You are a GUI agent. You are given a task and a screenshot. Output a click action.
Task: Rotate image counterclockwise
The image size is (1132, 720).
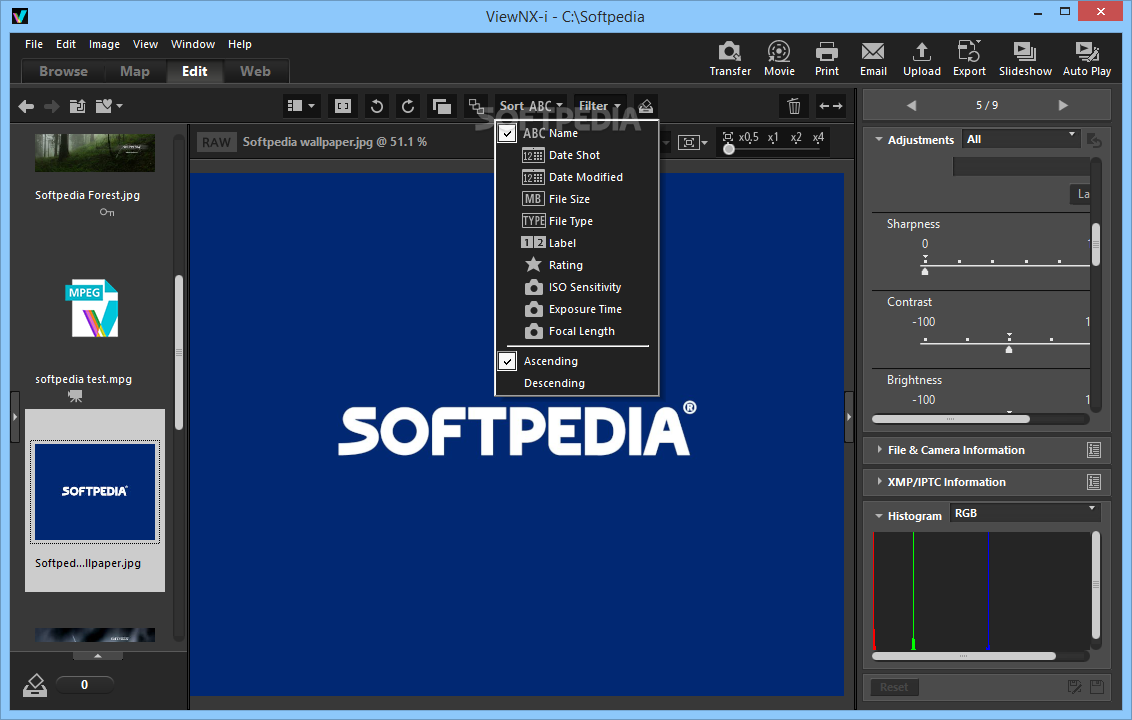(376, 106)
